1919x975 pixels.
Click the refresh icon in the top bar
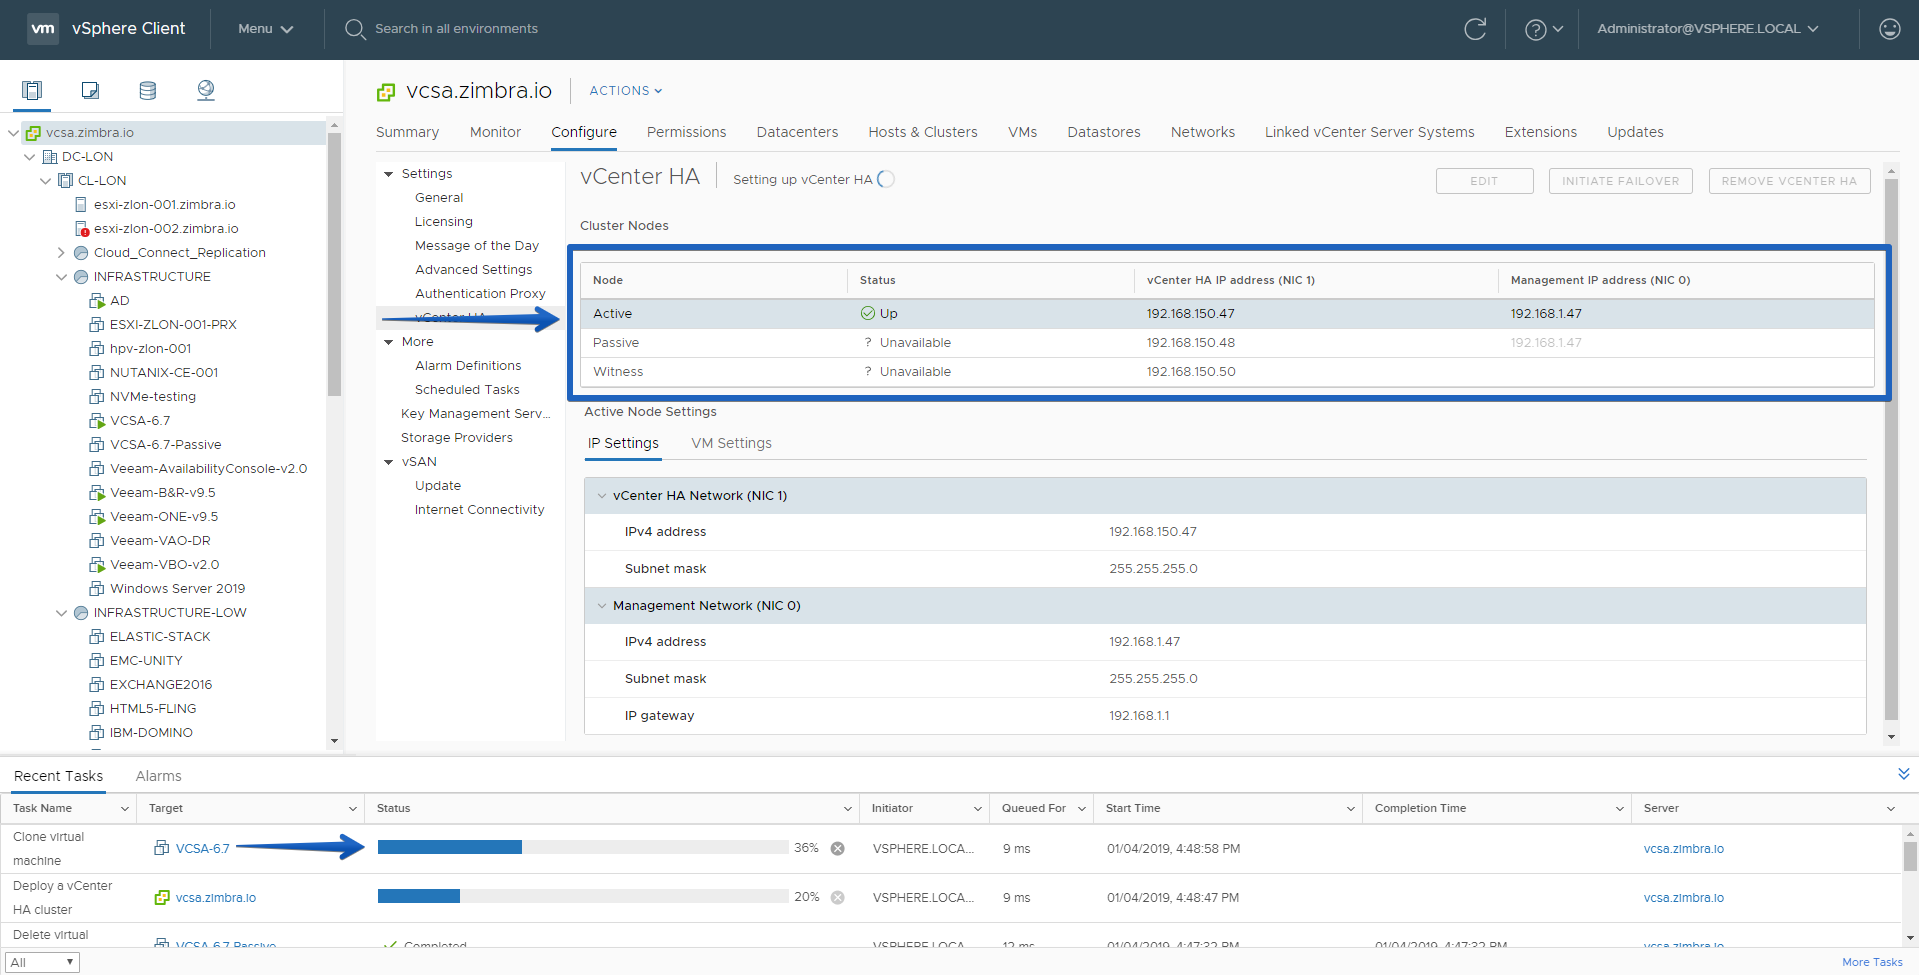tap(1475, 29)
